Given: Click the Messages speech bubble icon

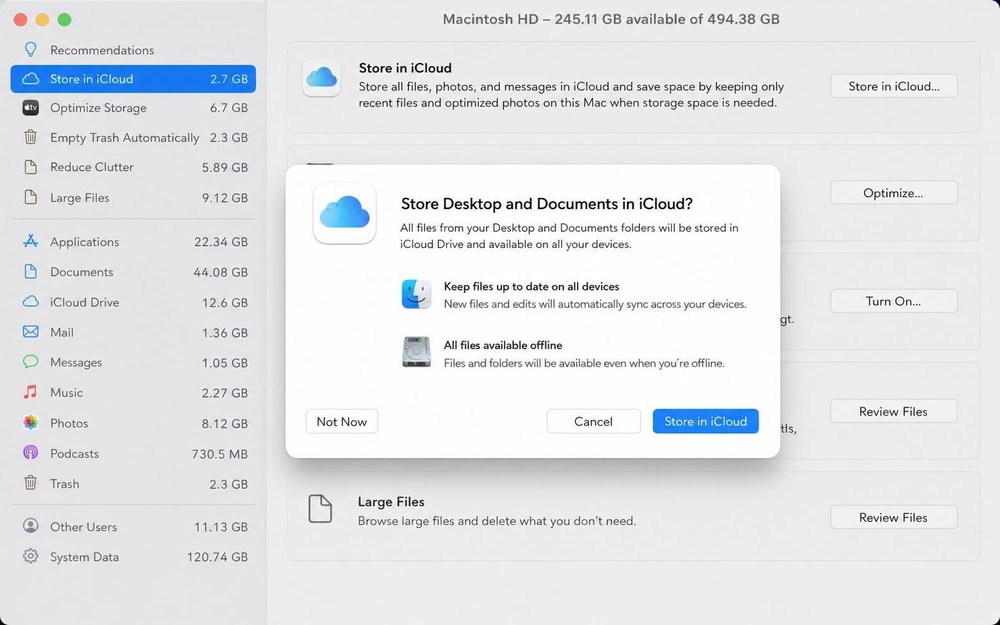Looking at the screenshot, I should click(x=31, y=362).
